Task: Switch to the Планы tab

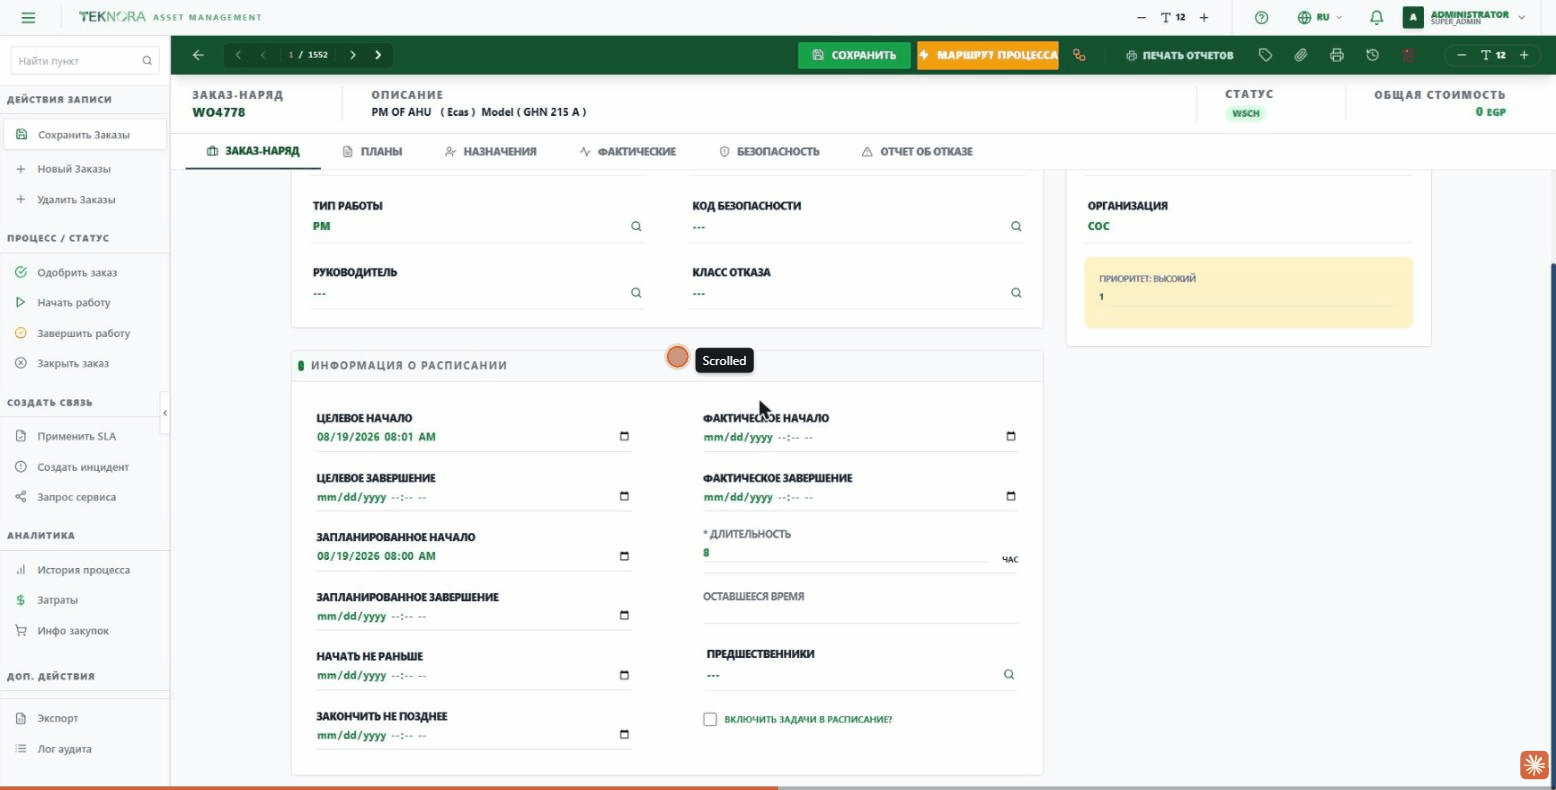Action: click(372, 152)
